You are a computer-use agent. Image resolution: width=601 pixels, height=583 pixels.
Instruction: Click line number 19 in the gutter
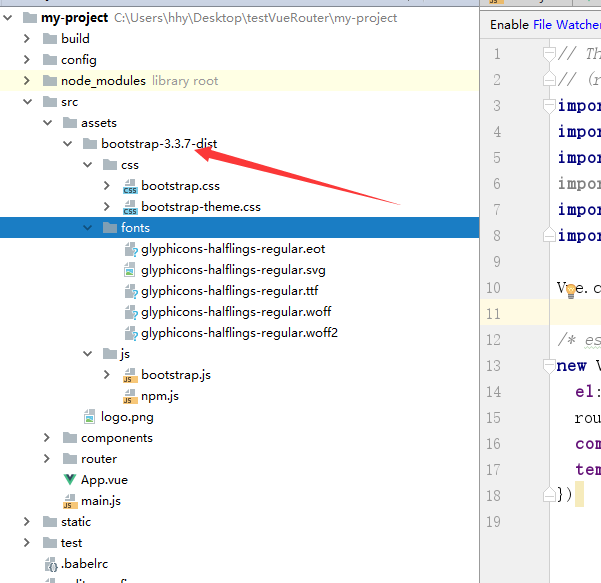(493, 521)
